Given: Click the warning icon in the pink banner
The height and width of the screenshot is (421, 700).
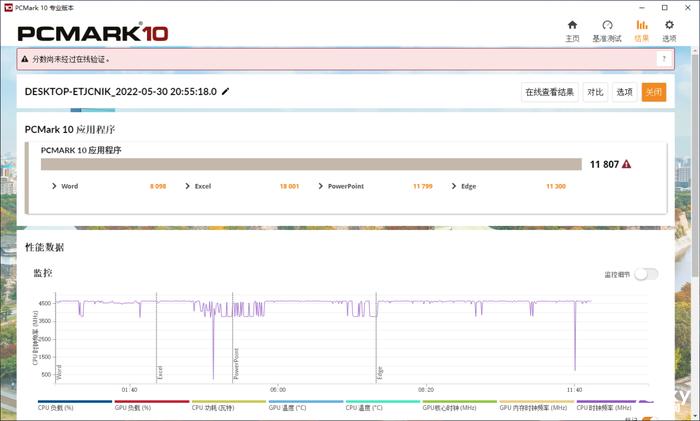Looking at the screenshot, I should (x=25, y=59).
